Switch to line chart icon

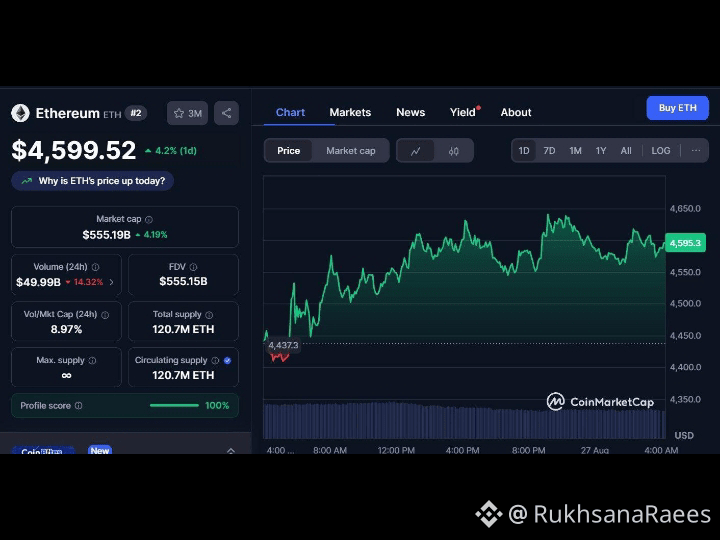point(416,151)
